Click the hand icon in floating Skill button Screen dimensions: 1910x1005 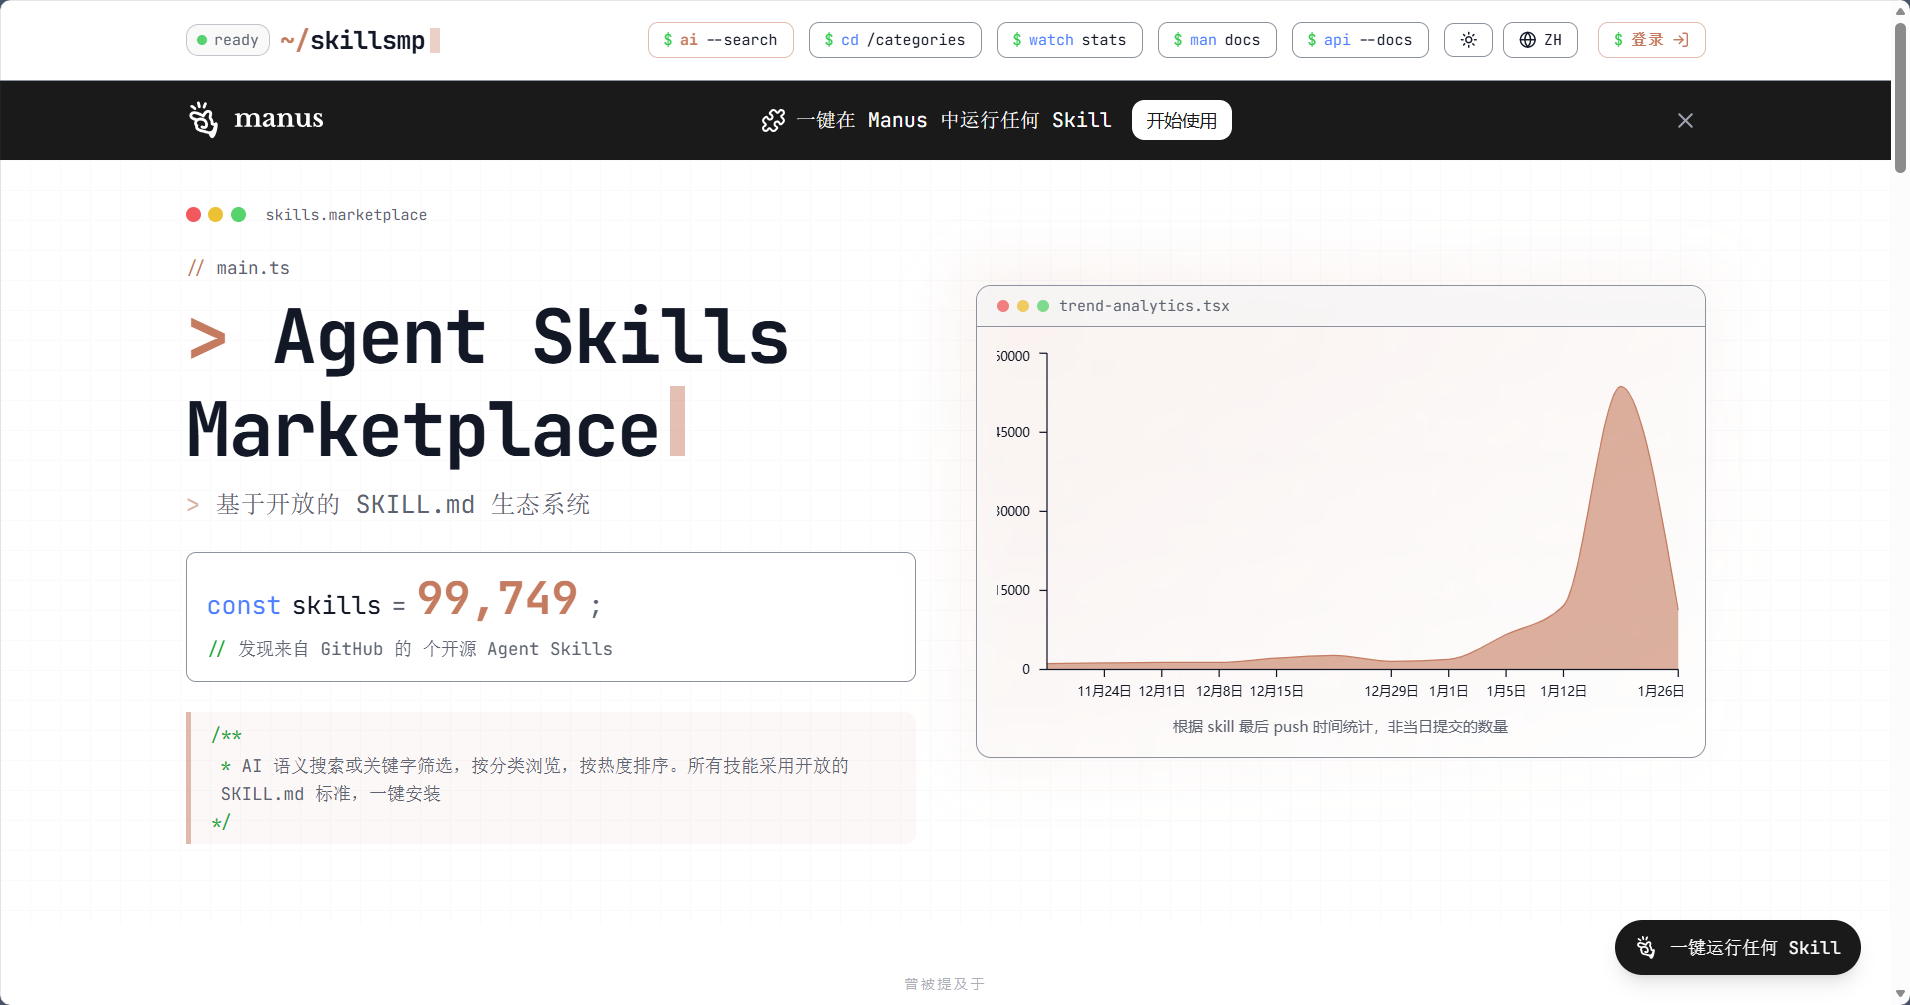(x=1646, y=947)
